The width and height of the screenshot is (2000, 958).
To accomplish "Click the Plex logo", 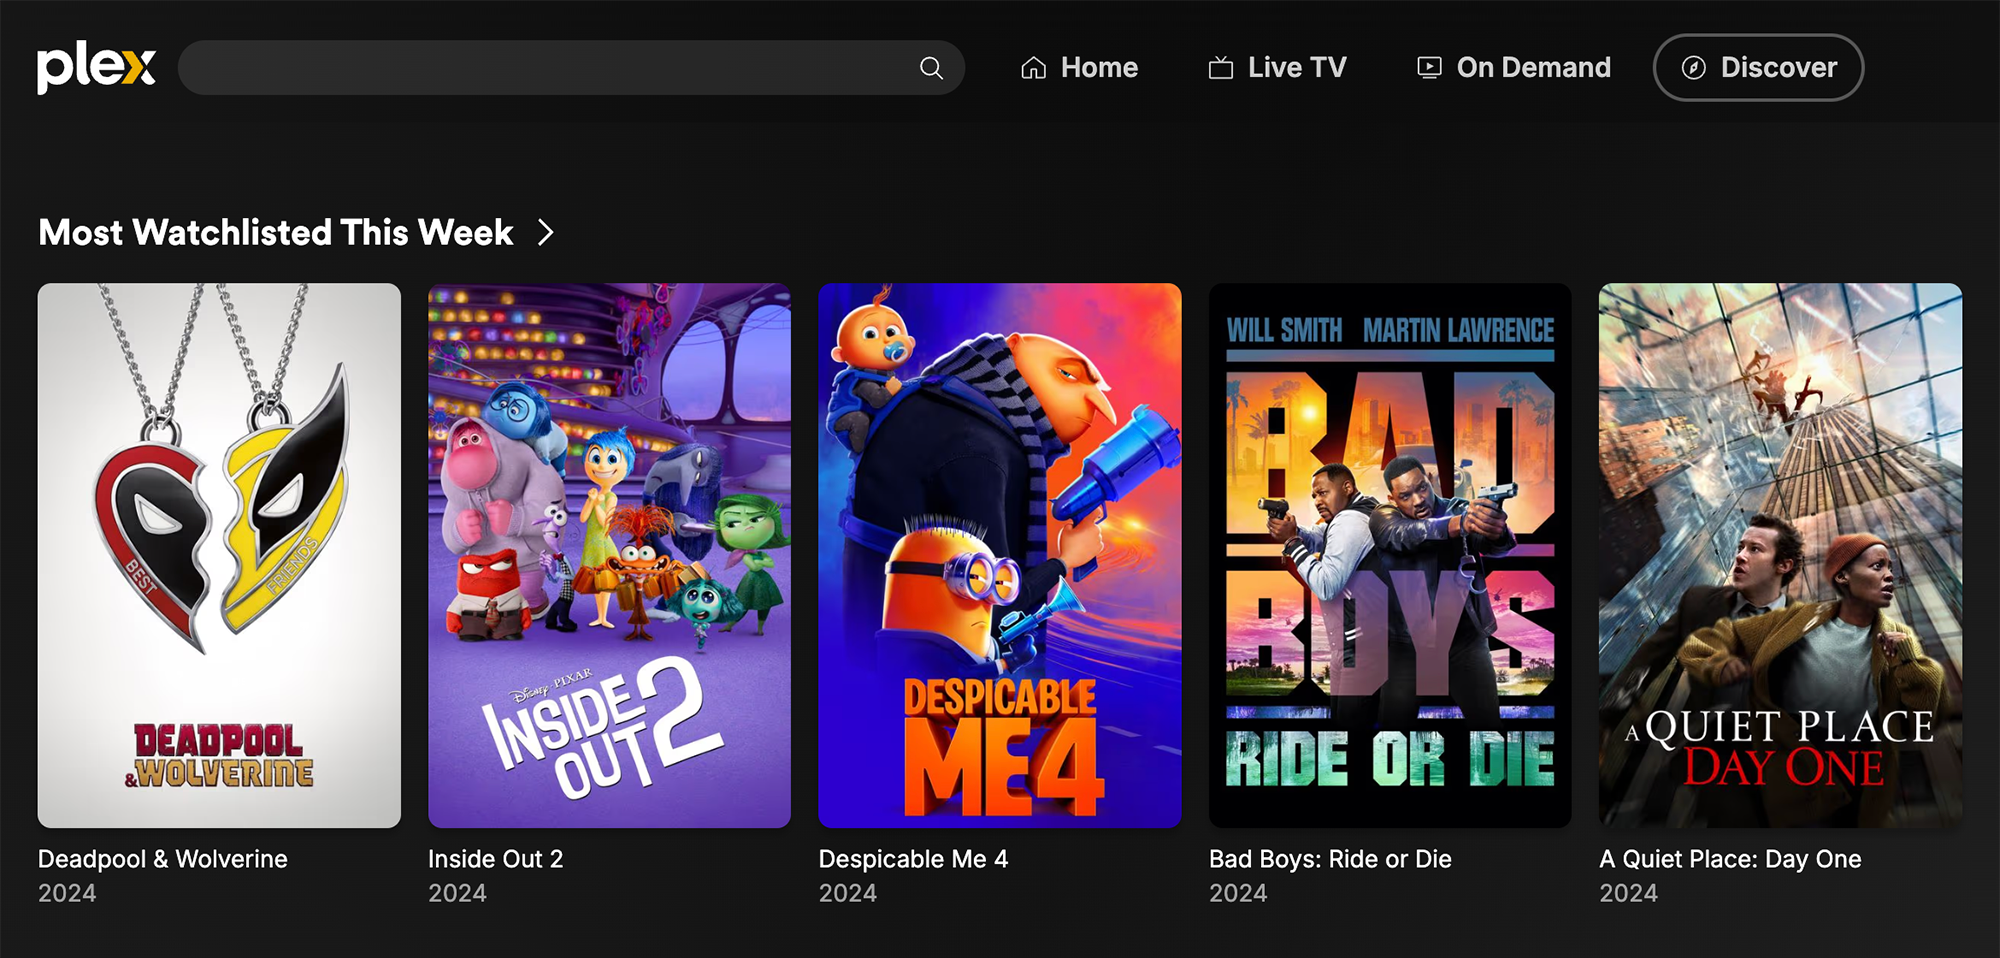I will click(x=97, y=68).
